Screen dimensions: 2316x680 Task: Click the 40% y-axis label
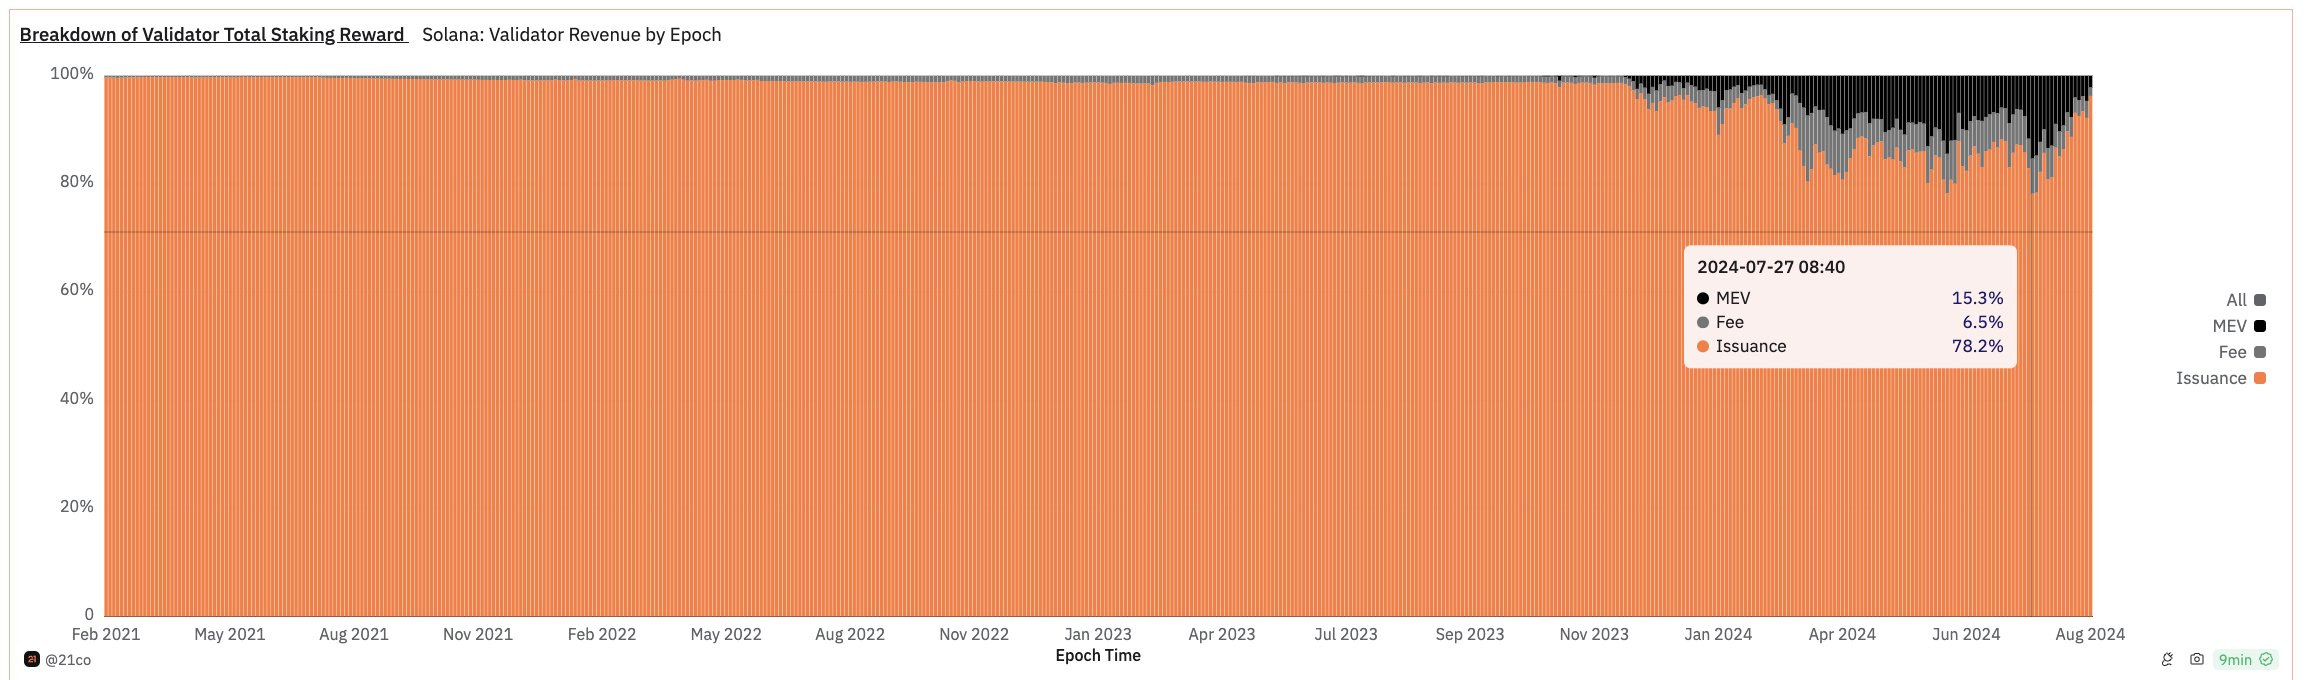pyautogui.click(x=77, y=398)
